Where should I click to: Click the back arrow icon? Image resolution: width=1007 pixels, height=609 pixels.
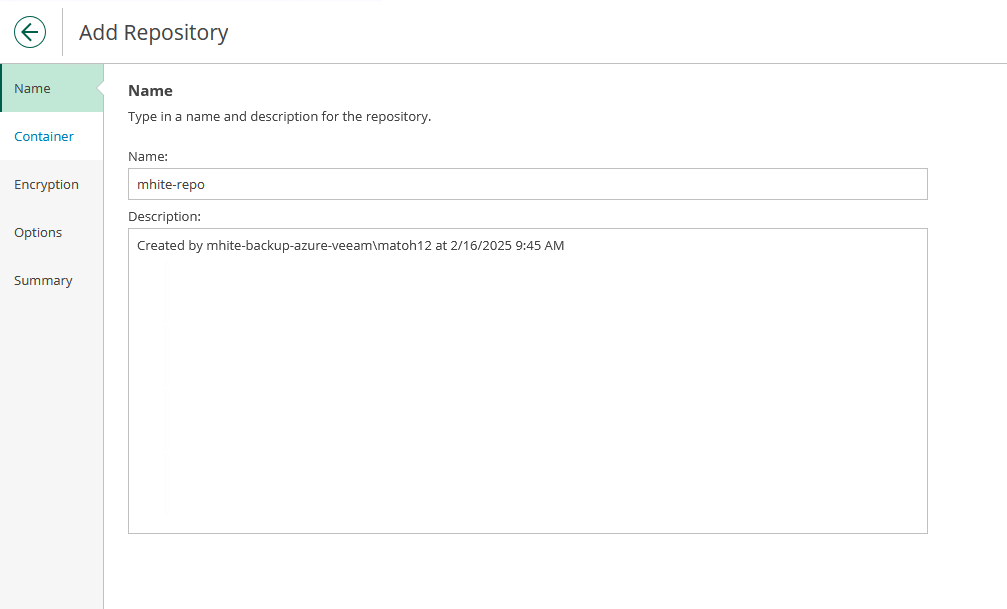coord(30,32)
